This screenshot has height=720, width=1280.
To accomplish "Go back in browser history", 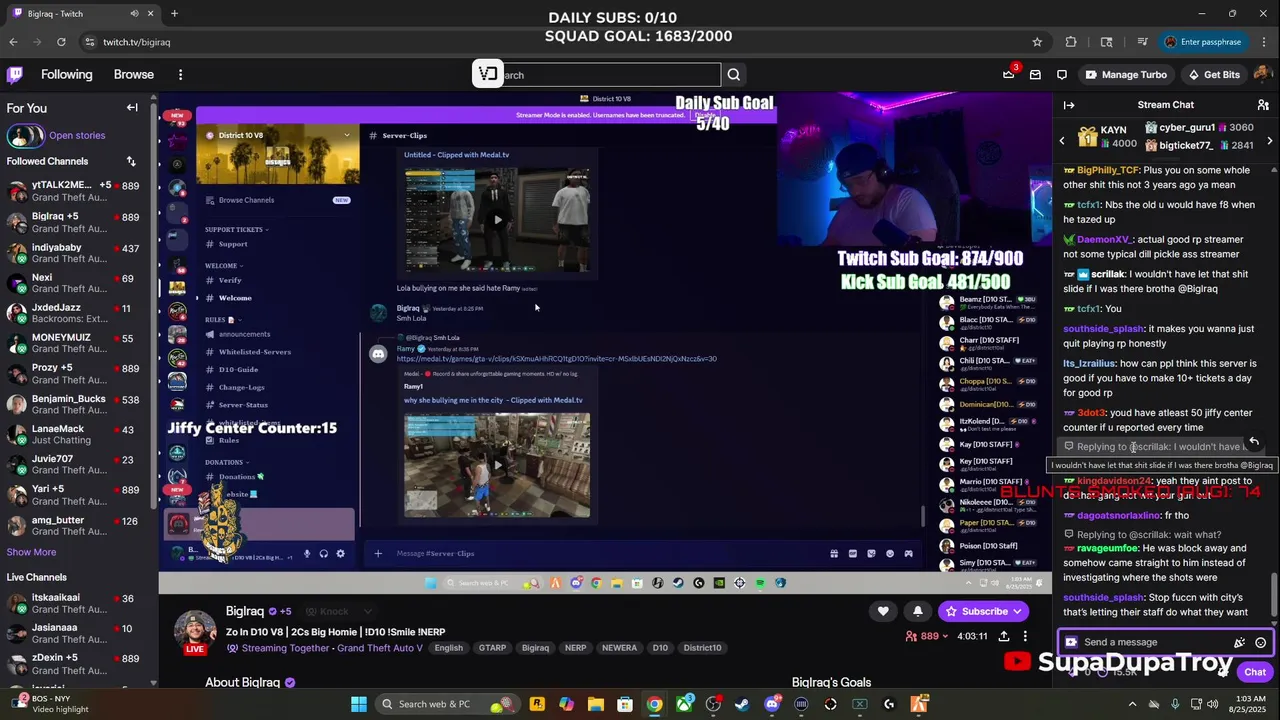I will coord(13,42).
